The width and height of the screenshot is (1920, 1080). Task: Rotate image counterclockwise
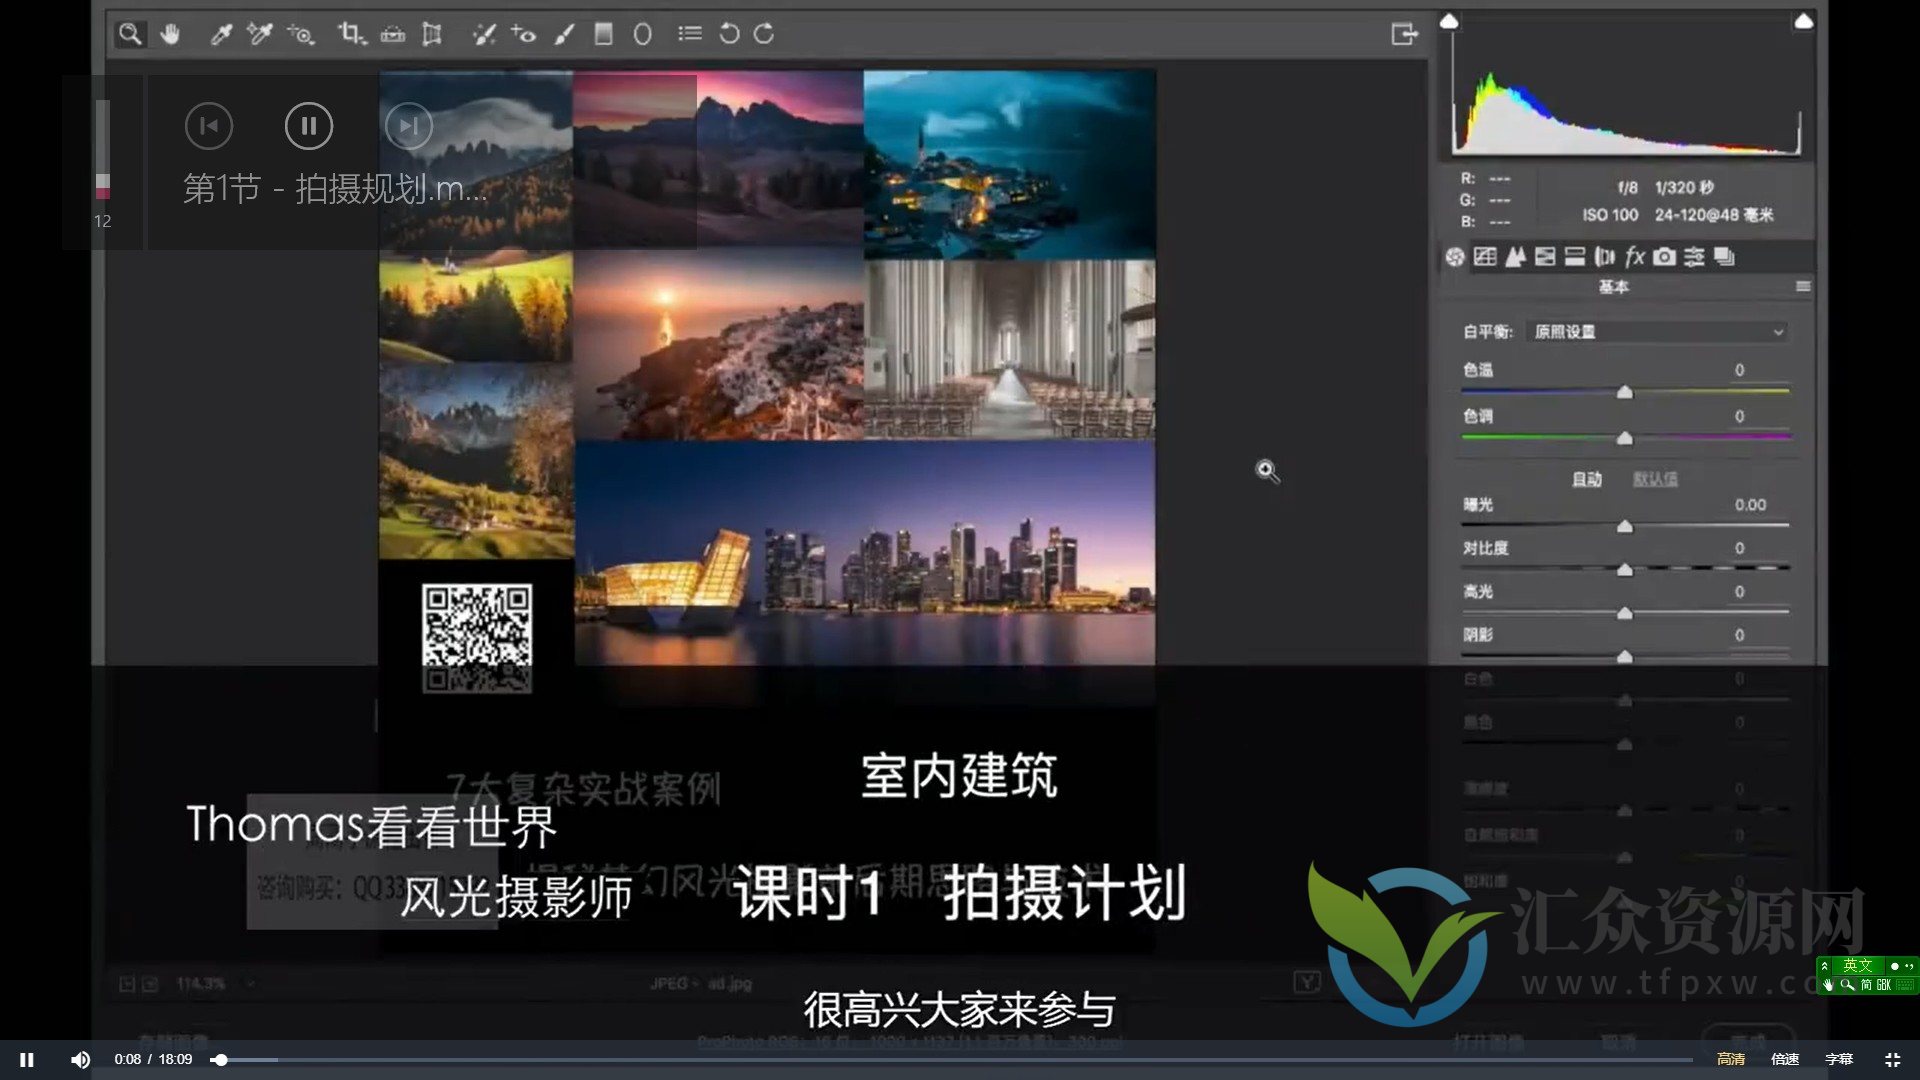coord(729,34)
